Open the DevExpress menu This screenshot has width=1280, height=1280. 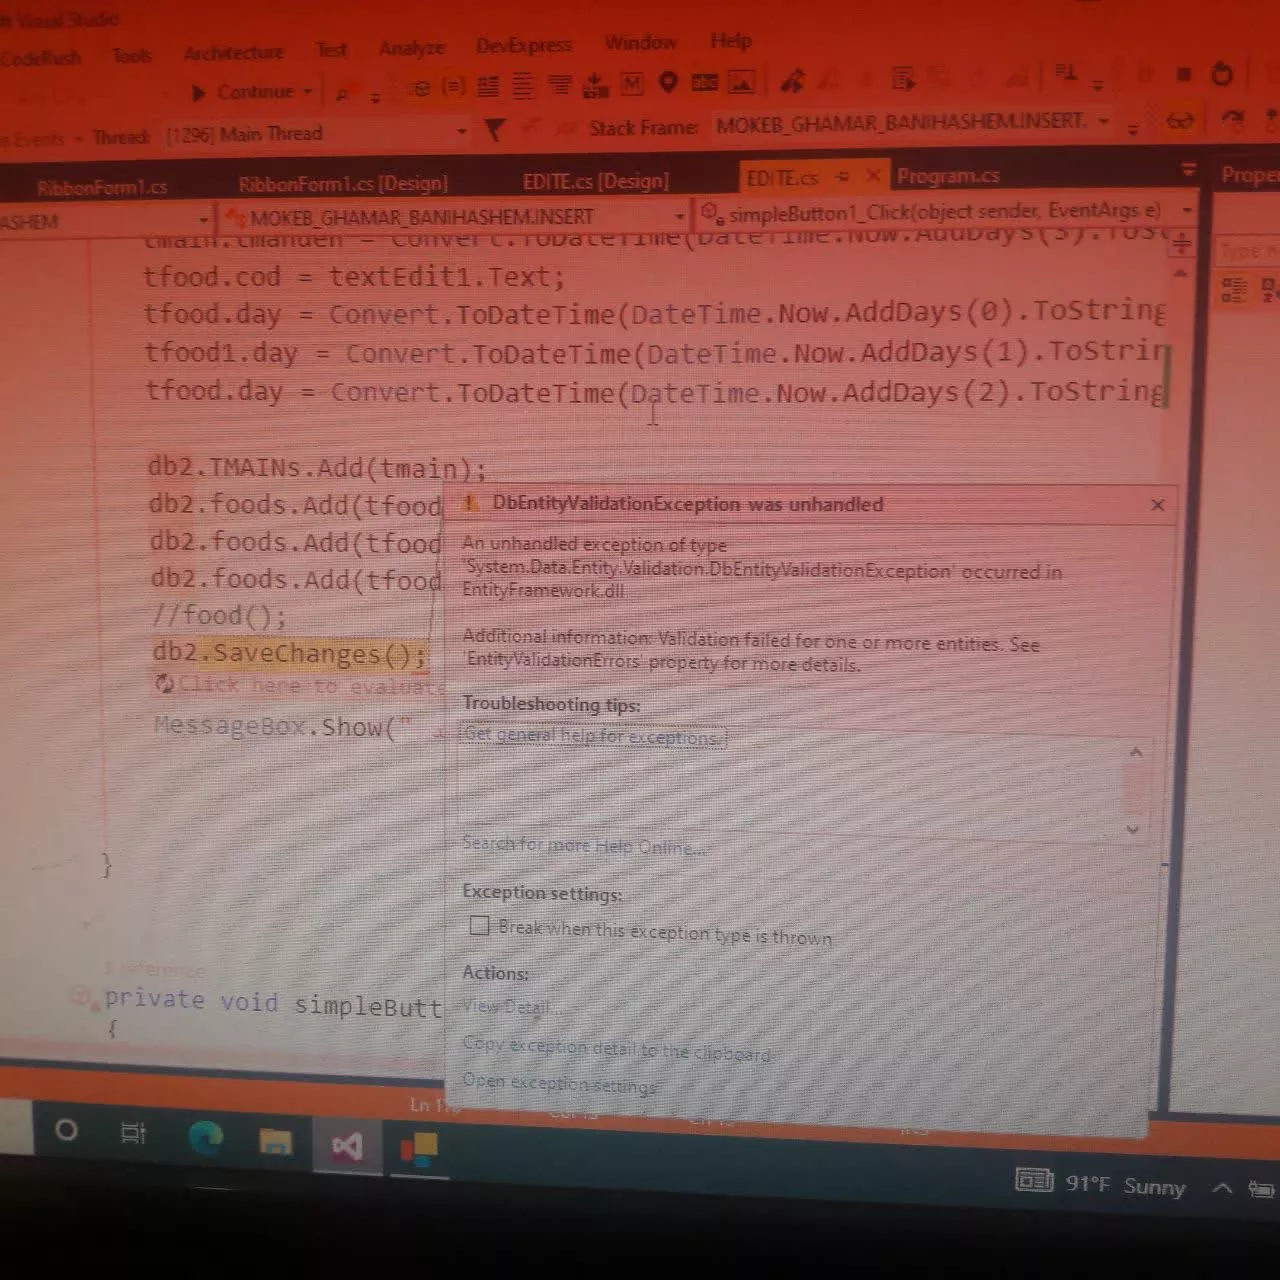(x=524, y=45)
